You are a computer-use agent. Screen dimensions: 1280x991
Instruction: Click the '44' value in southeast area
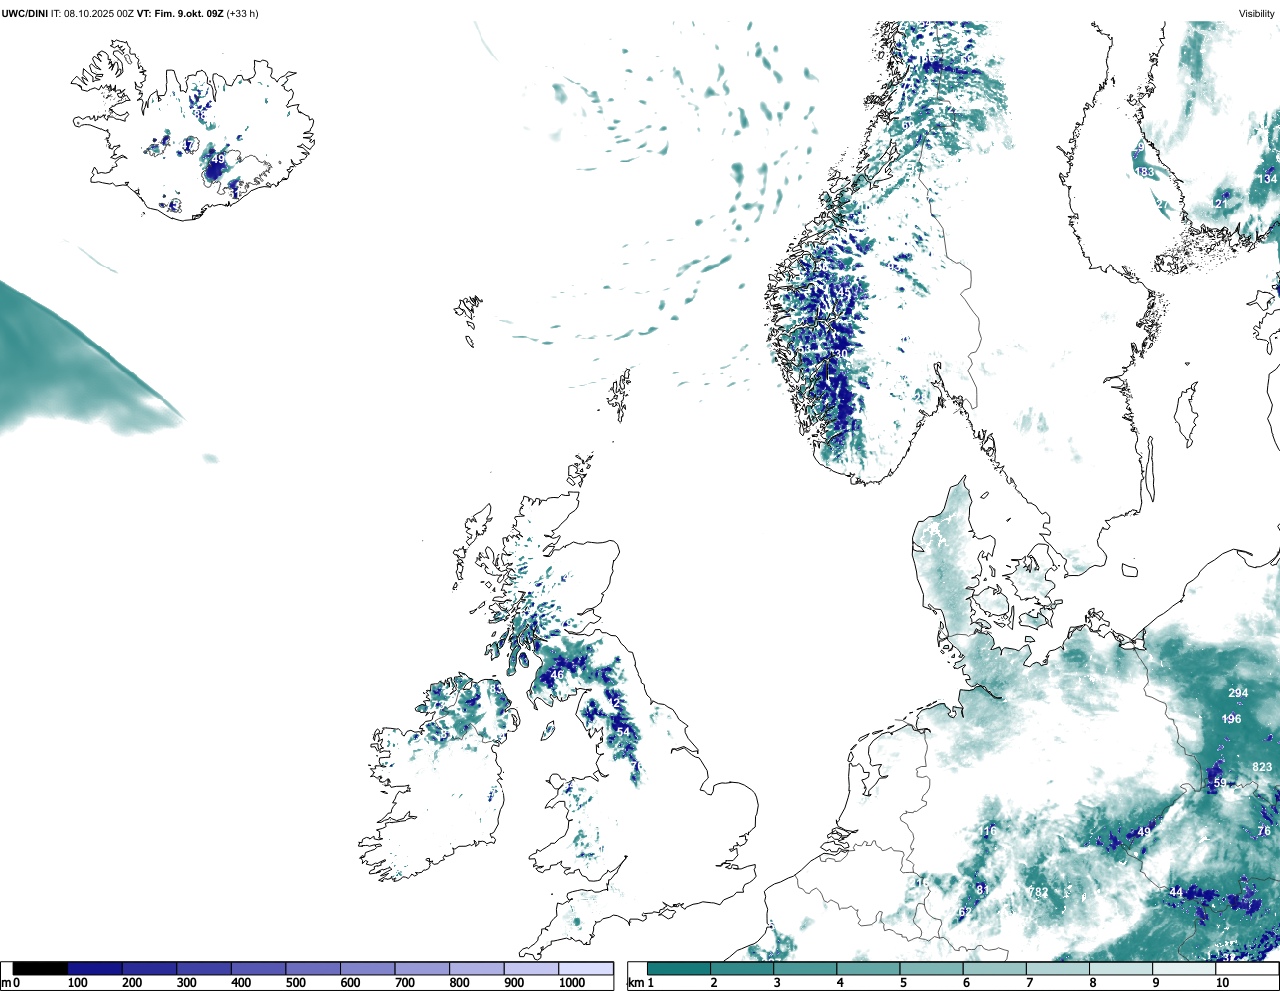click(x=1176, y=892)
